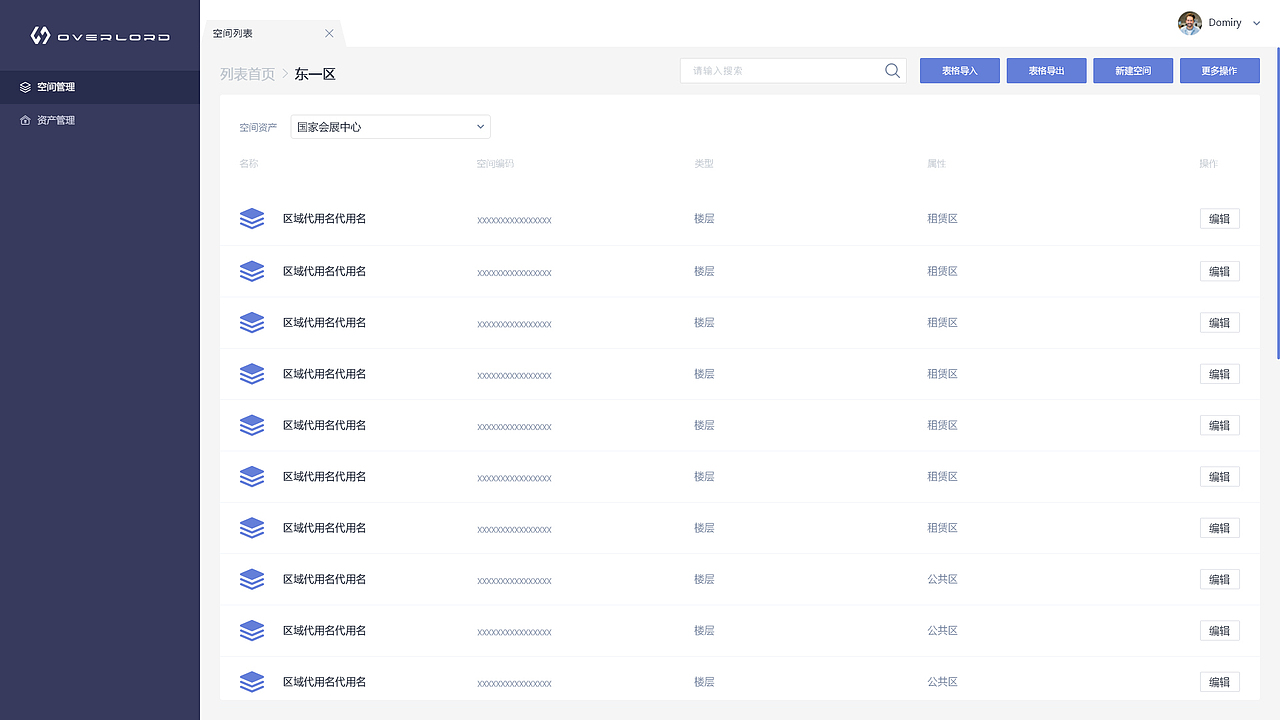Select the 空间列表 tab
The height and width of the screenshot is (720, 1280).
pos(234,34)
